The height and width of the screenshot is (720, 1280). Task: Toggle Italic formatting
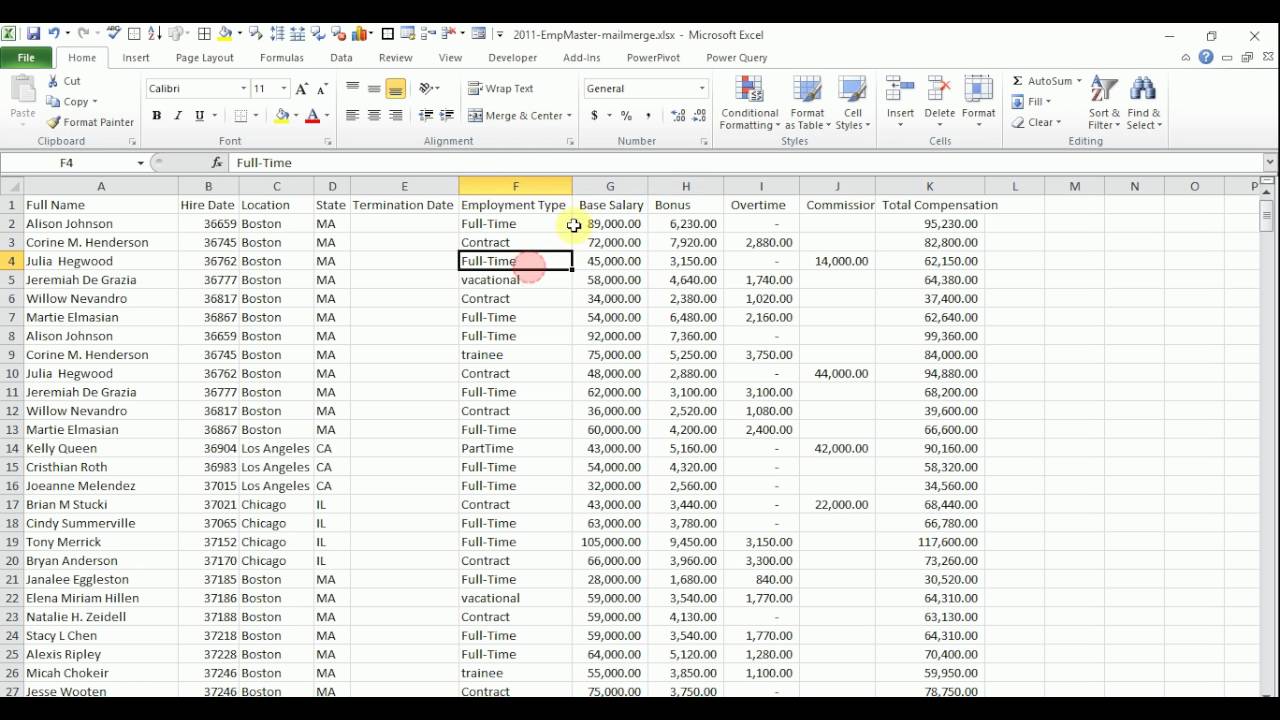(x=178, y=116)
